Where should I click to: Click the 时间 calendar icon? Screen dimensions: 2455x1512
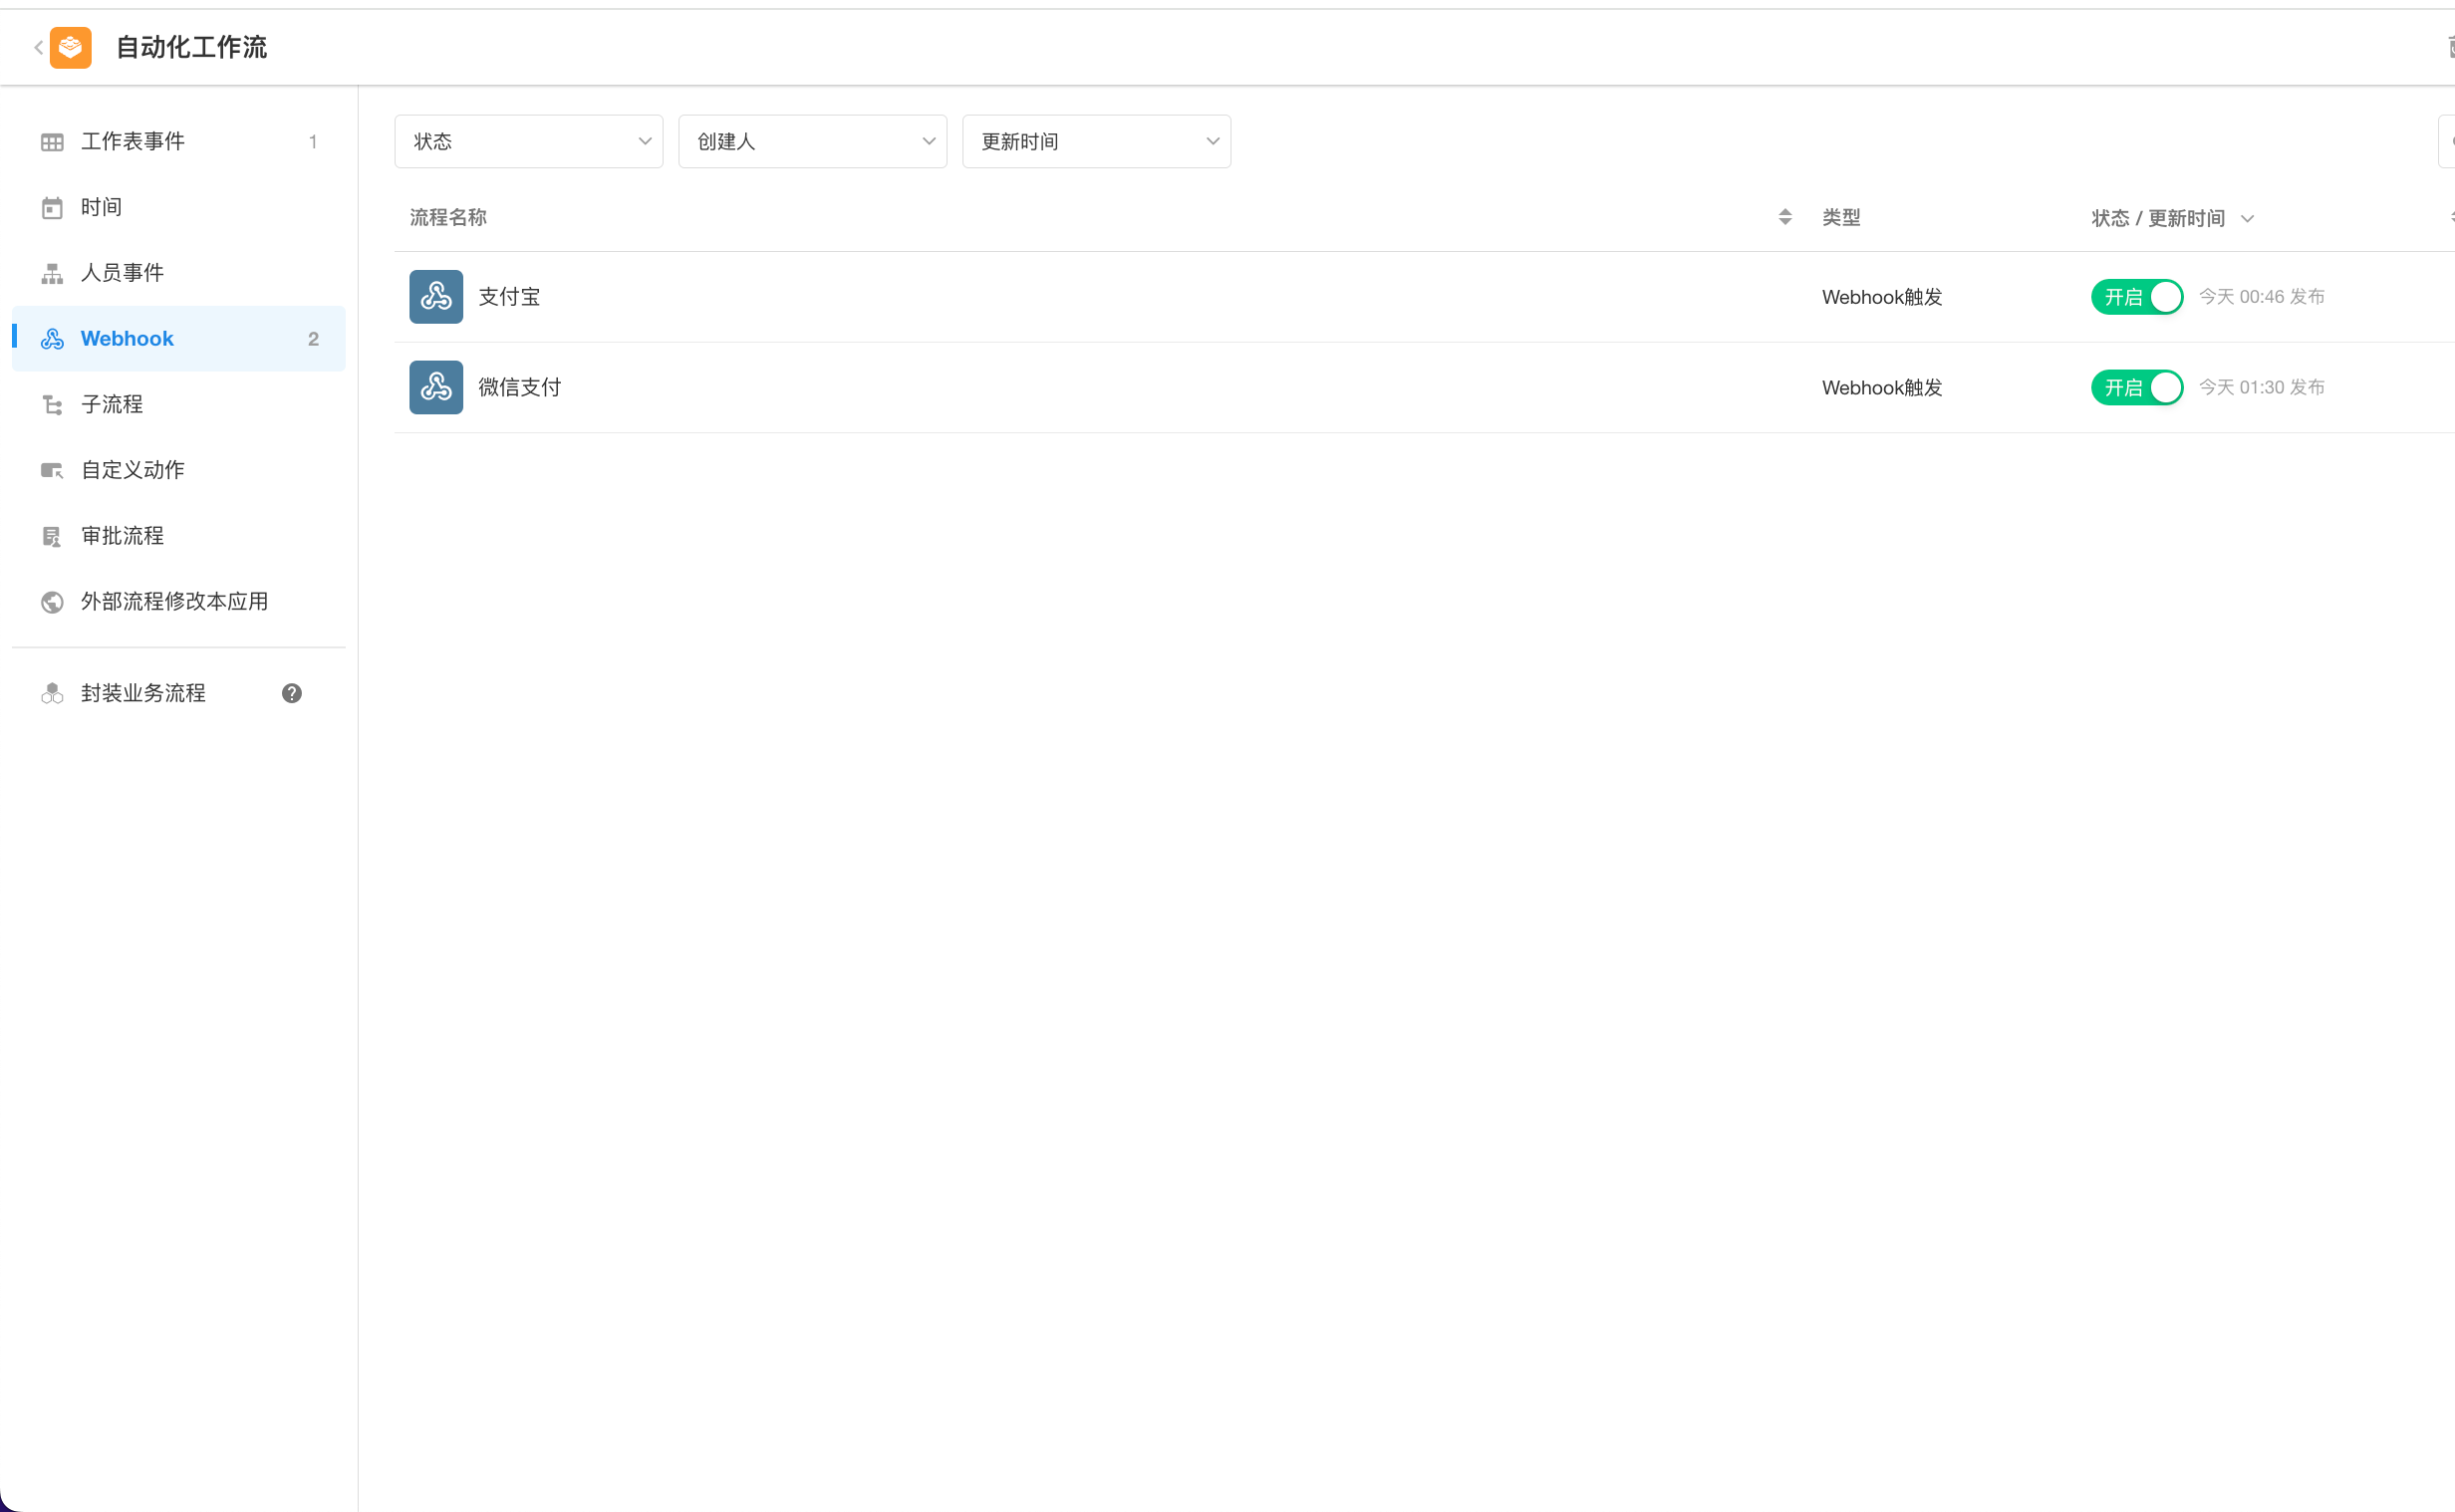pyautogui.click(x=52, y=208)
